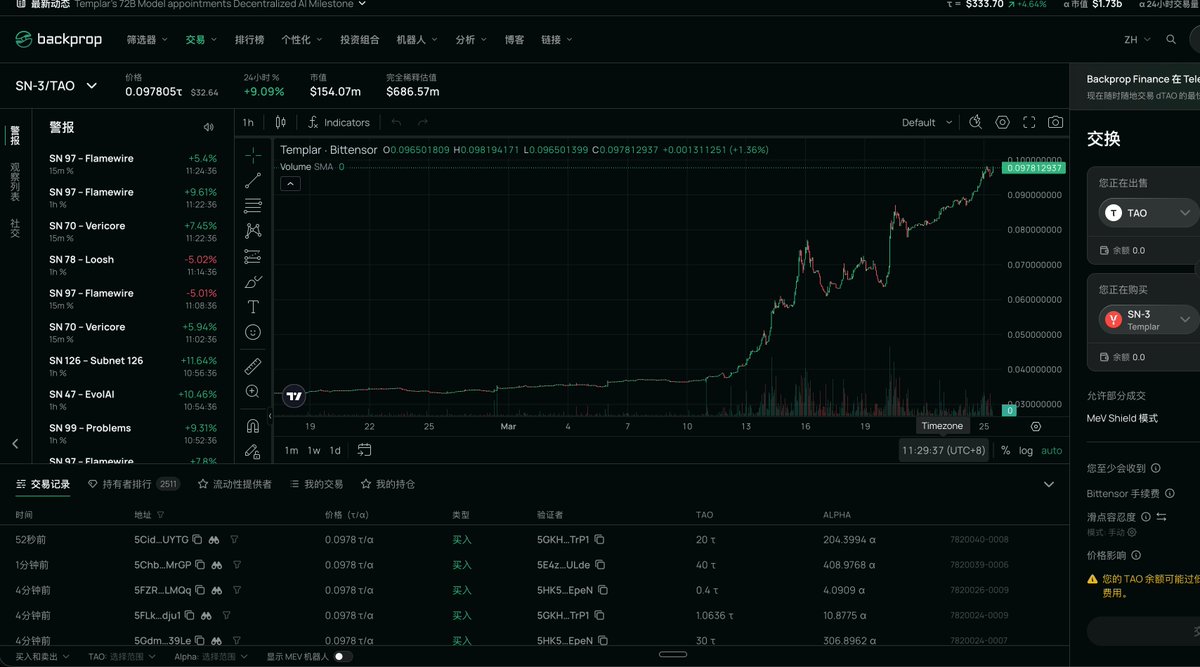Select the brush drawing tool
Image resolution: width=1200 pixels, height=667 pixels.
[253, 281]
